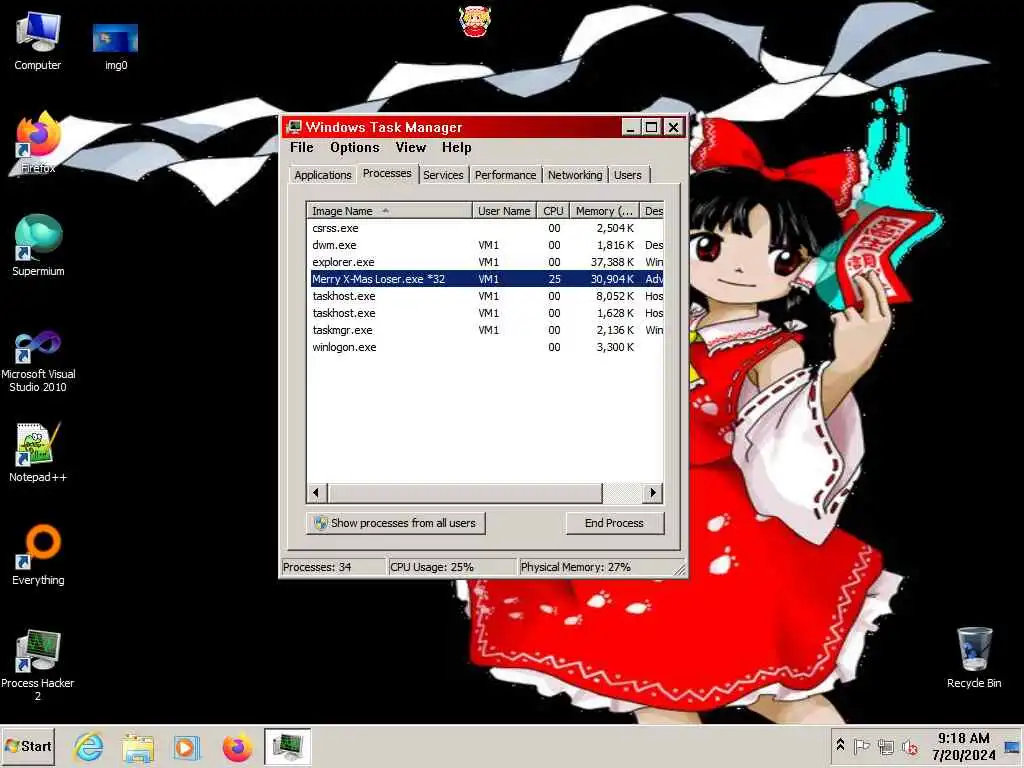This screenshot has height=768, width=1024.
Task: Launch the Everything search shortcut
Action: click(x=38, y=555)
